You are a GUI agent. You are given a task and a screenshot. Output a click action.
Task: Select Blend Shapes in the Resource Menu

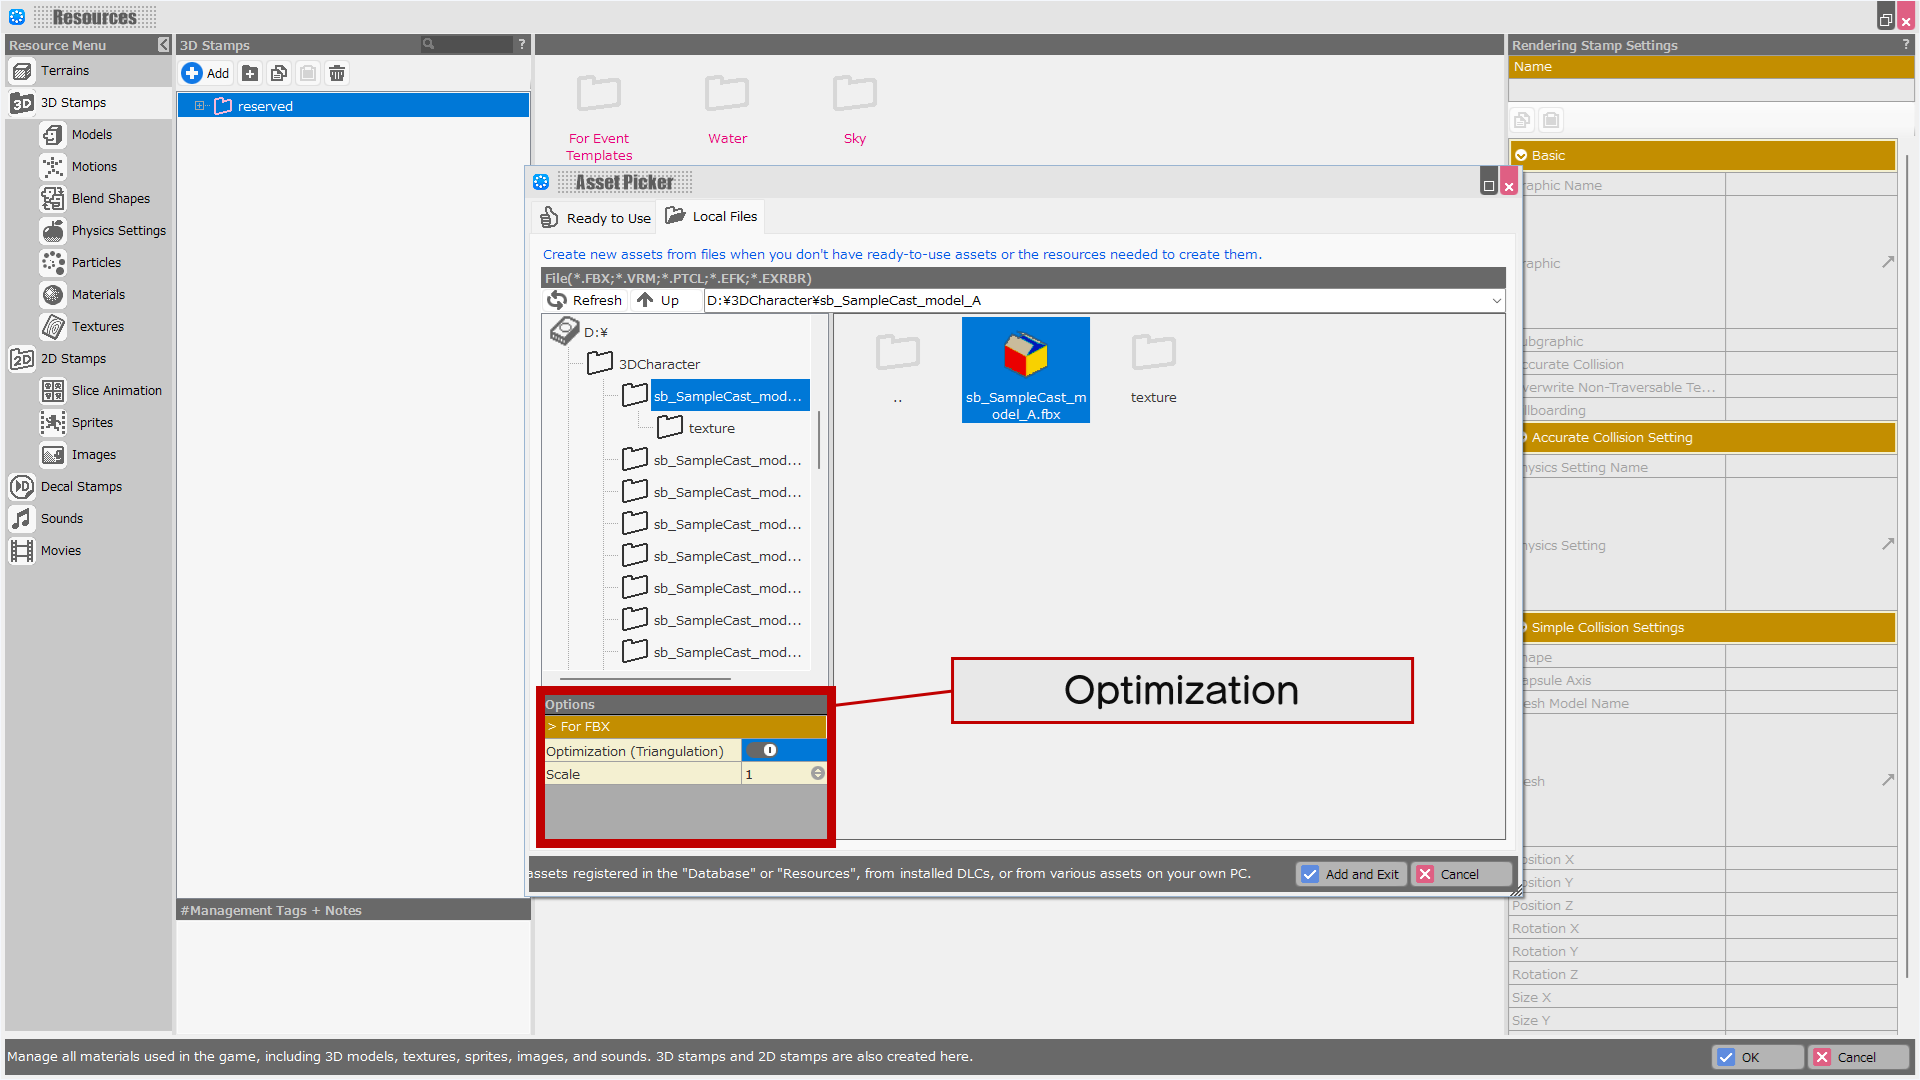[x=110, y=199]
